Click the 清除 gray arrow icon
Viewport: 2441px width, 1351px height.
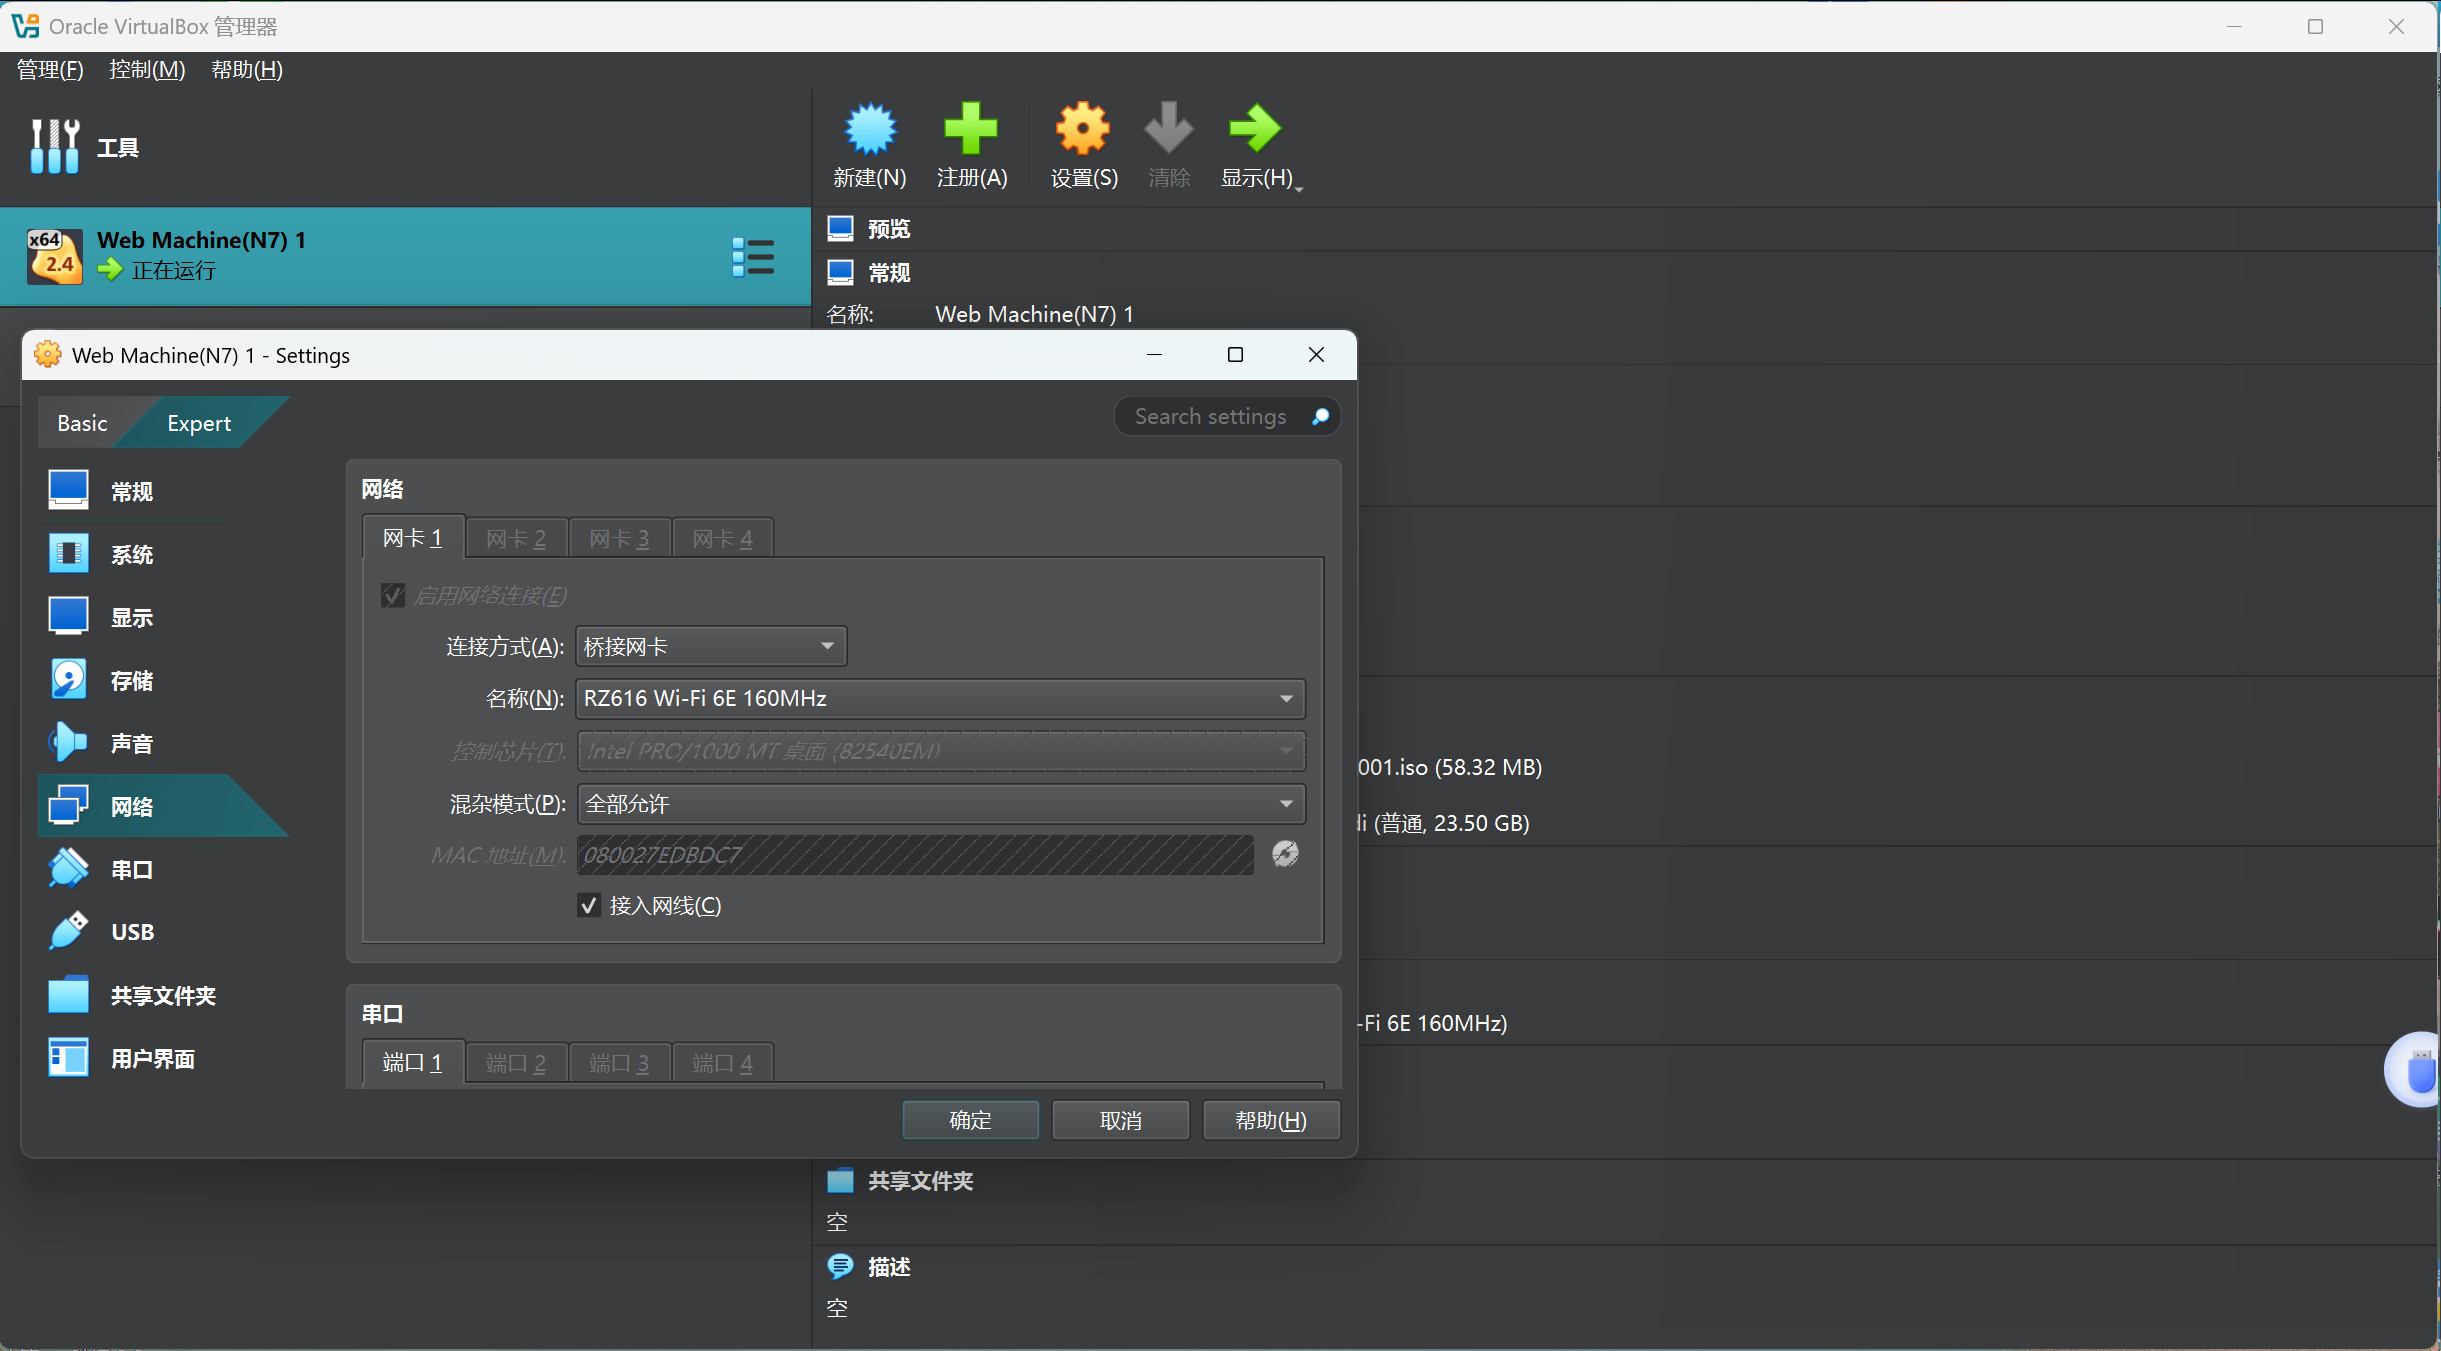pyautogui.click(x=1168, y=128)
